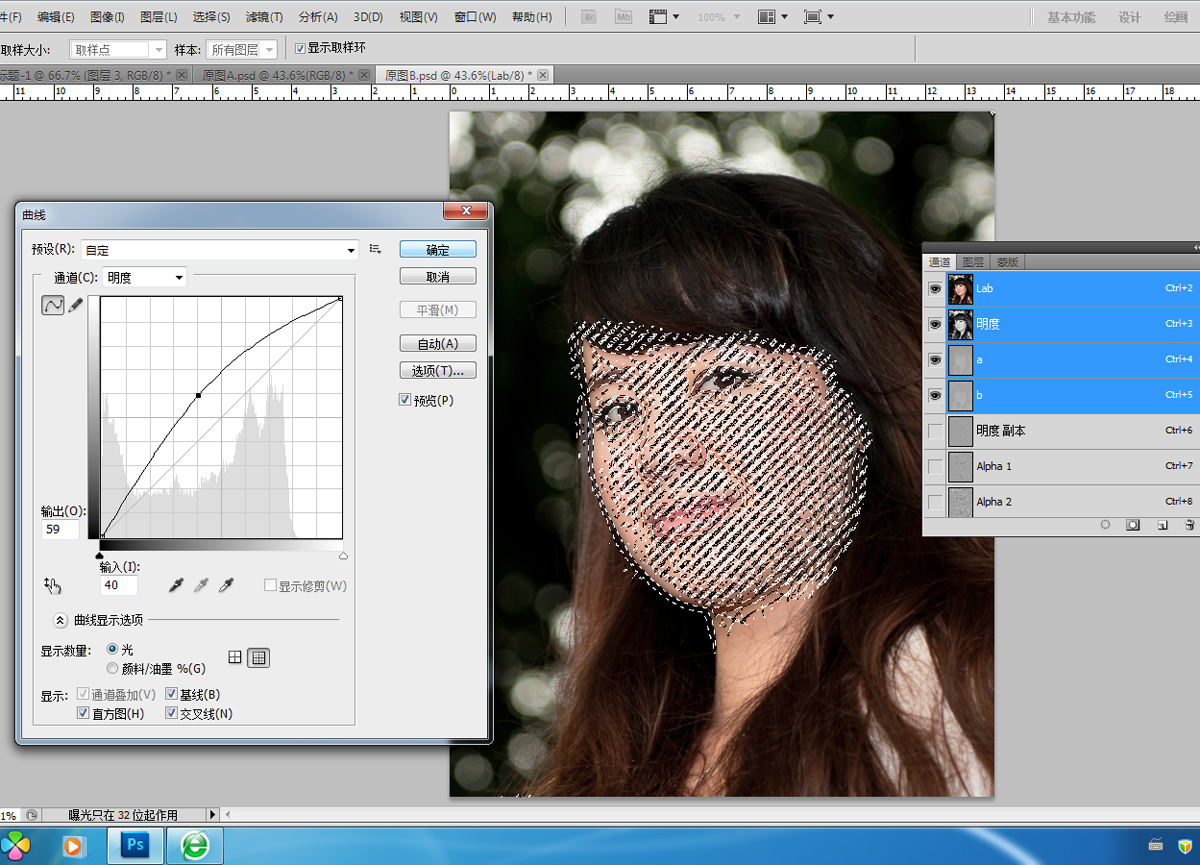The height and width of the screenshot is (865, 1200).
Task: Open the Curves preset options menu icon
Action: (x=376, y=249)
